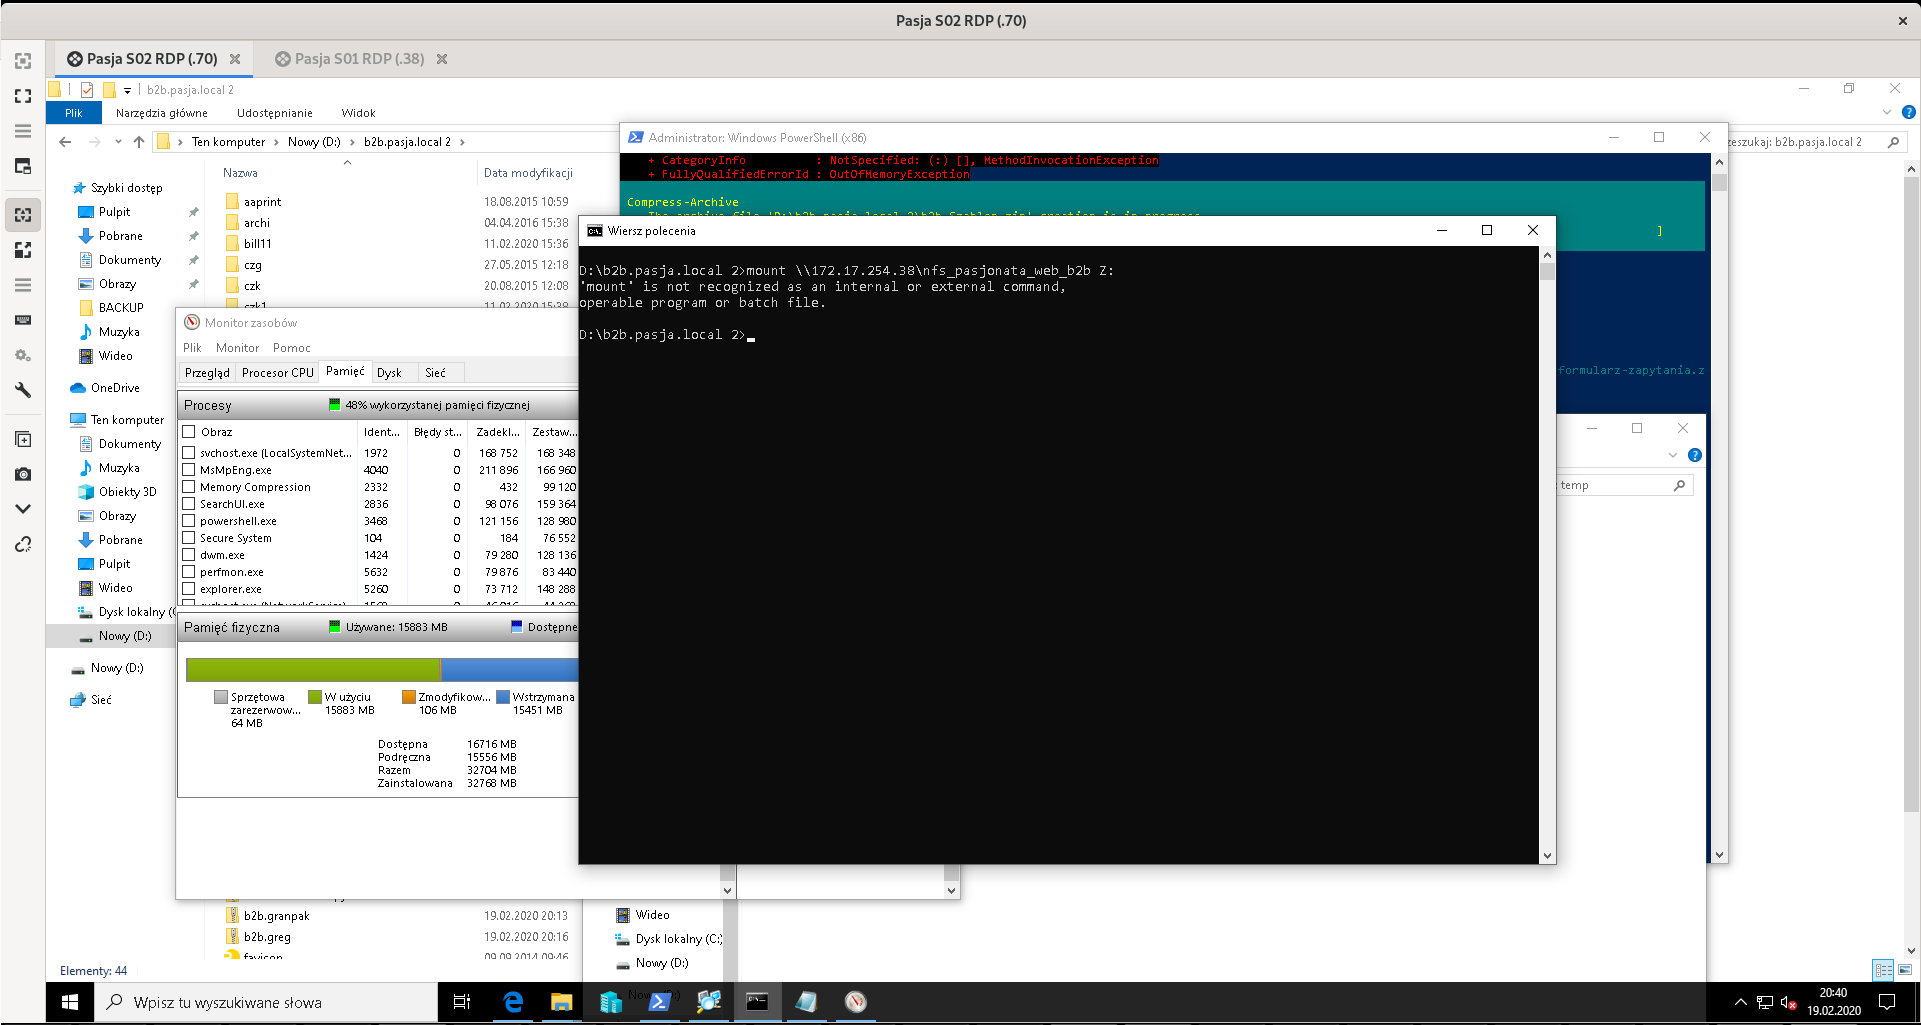This screenshot has width=1921, height=1025.
Task: Expand breadcrumb arrow after Ten komputer
Action: pyautogui.click(x=277, y=142)
